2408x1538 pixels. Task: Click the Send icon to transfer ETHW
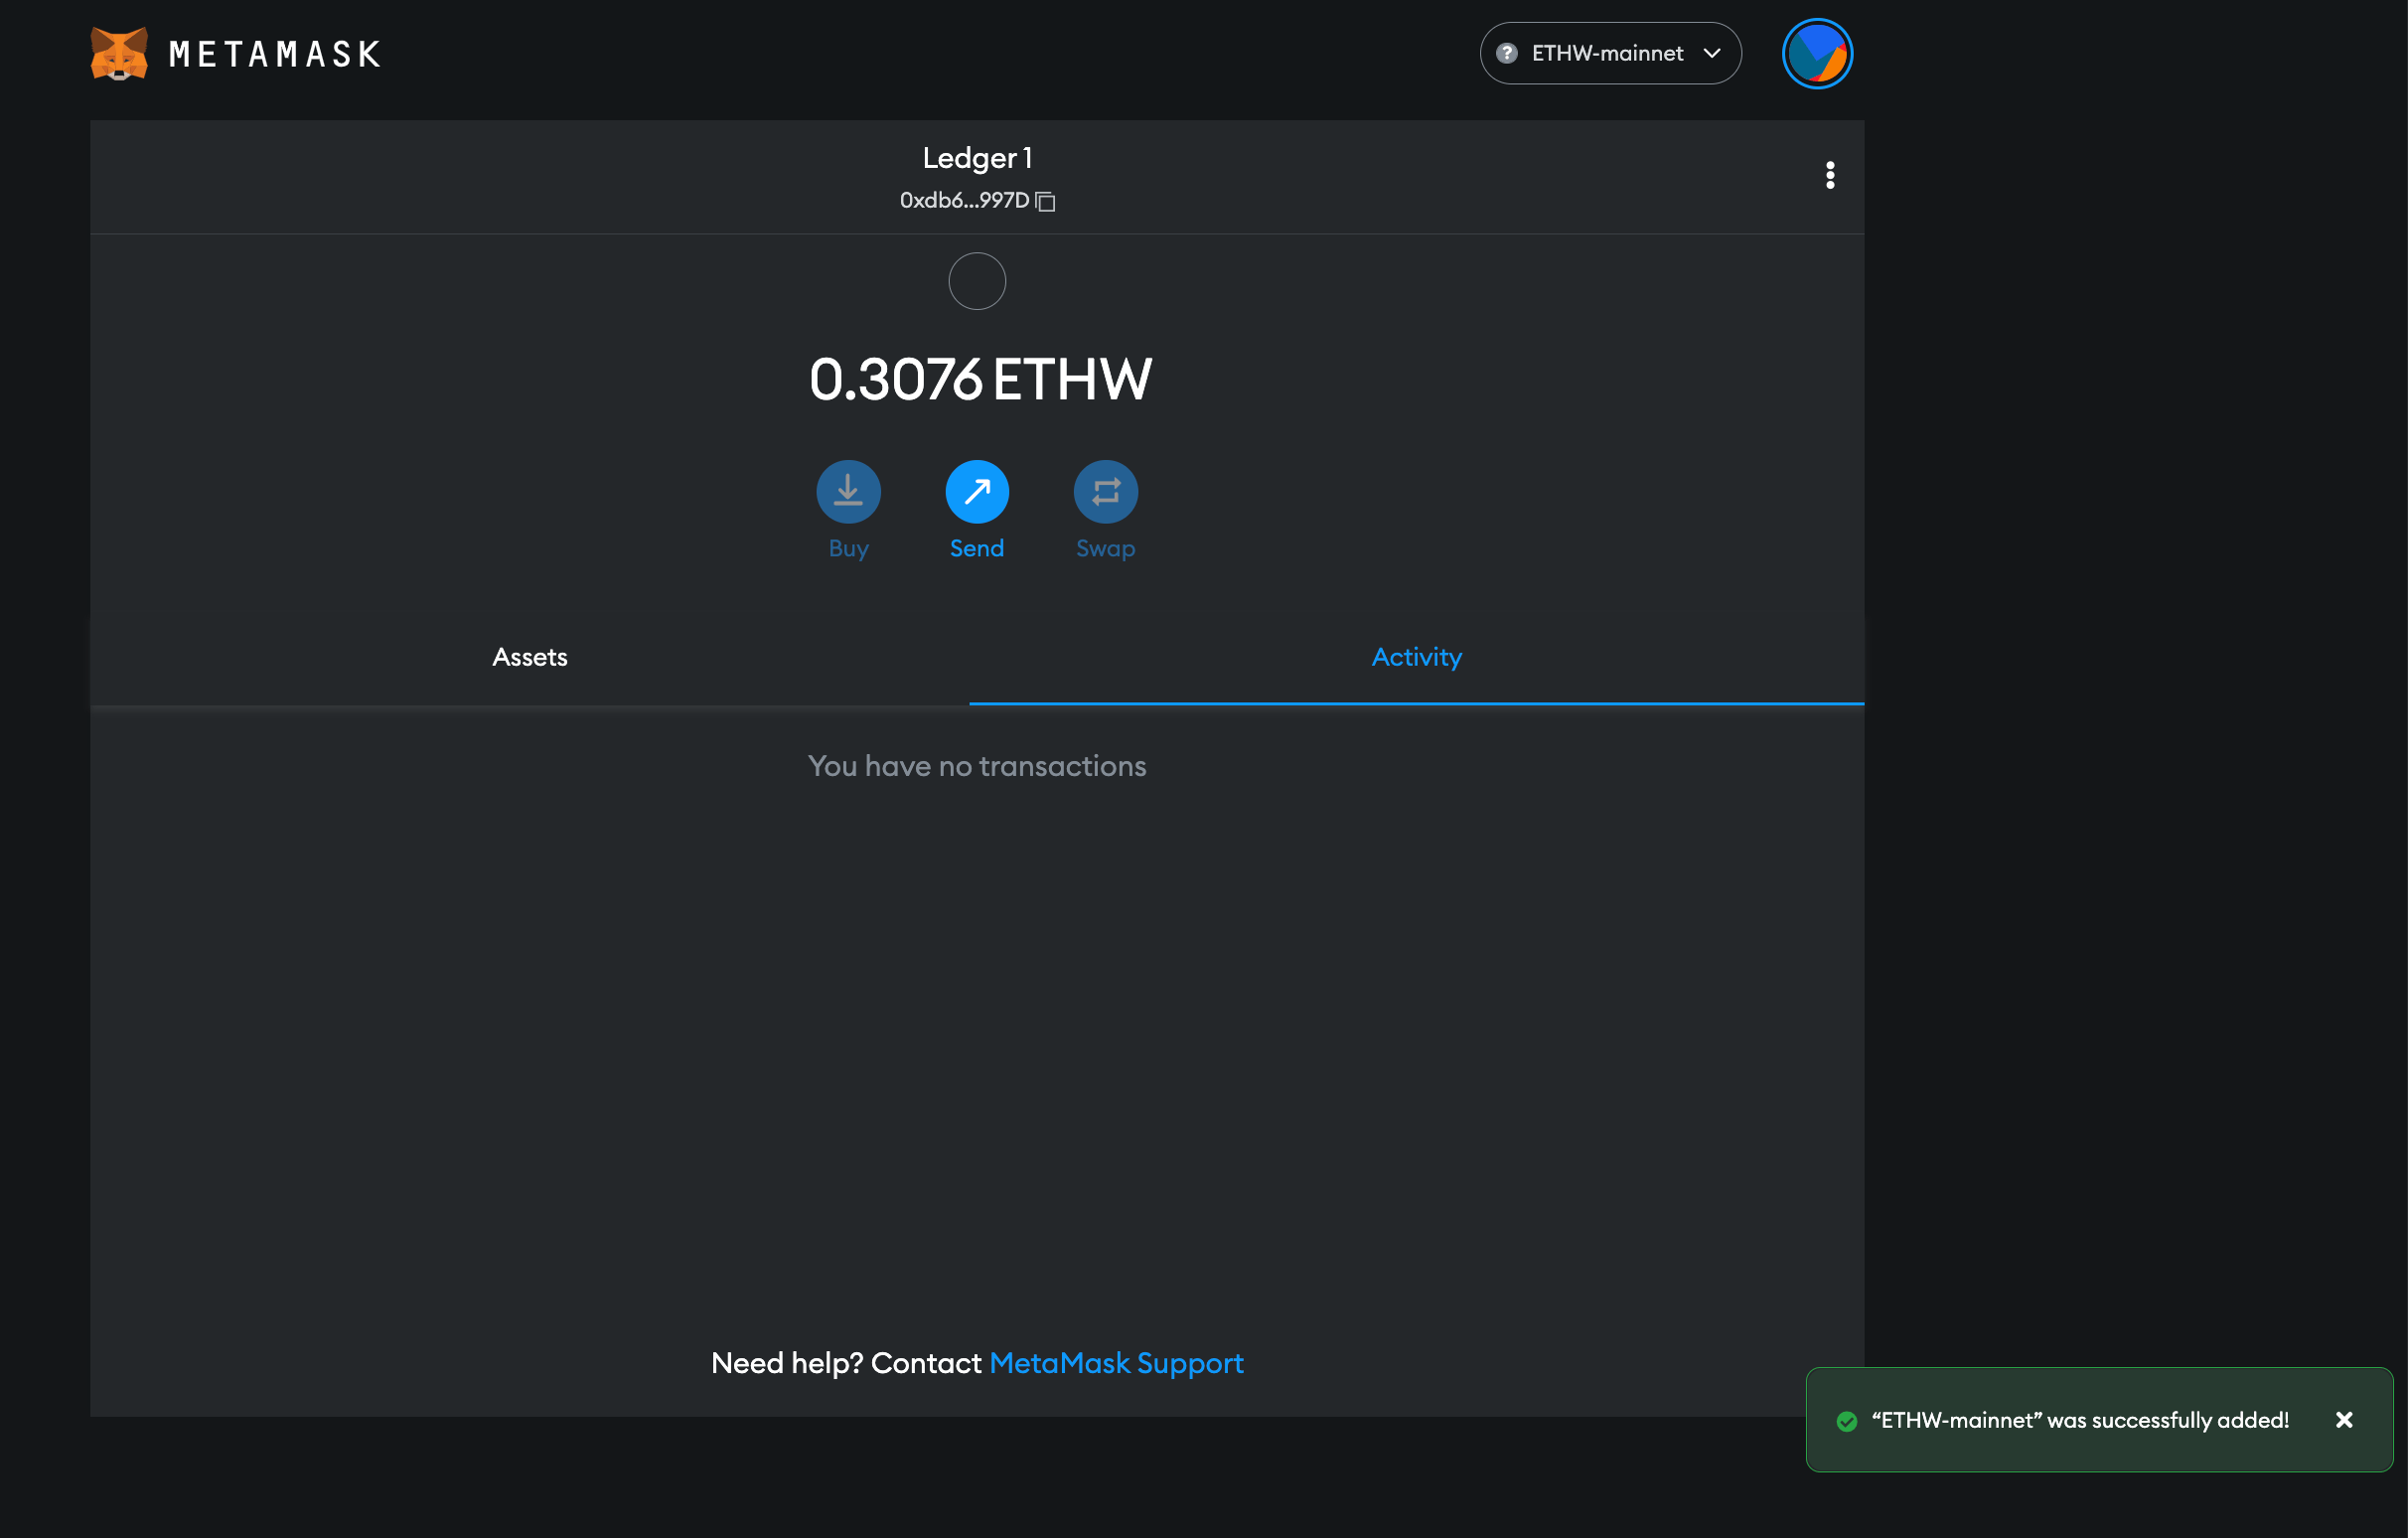coord(978,490)
